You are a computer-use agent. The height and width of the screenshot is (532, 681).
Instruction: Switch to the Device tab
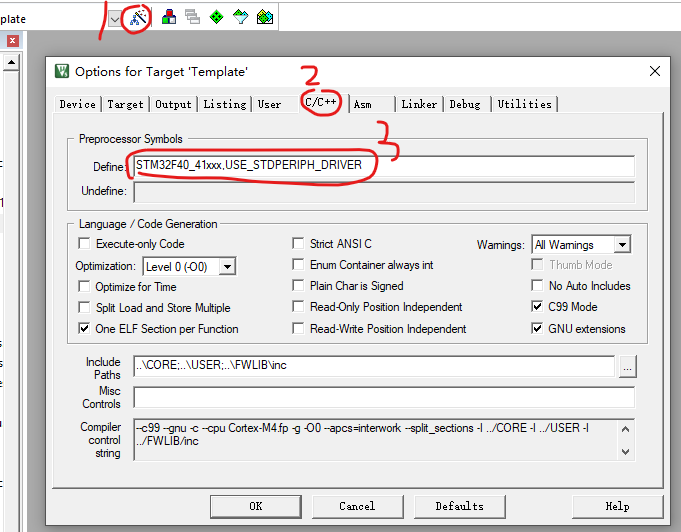point(78,104)
